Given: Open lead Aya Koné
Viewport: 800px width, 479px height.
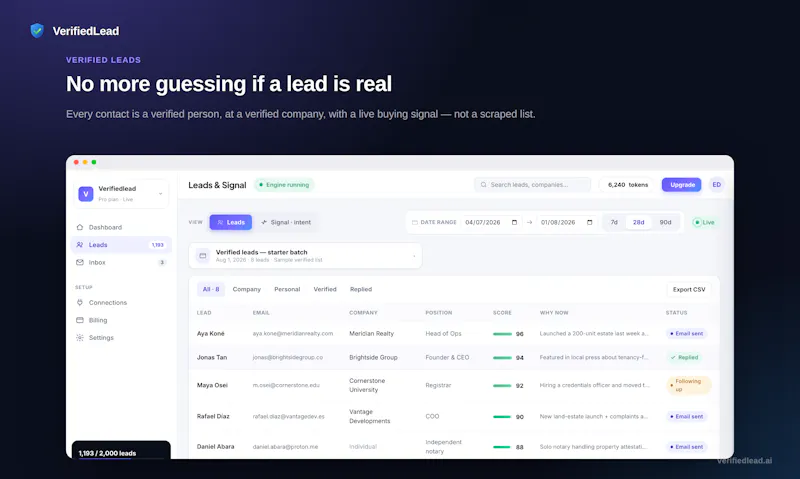Looking at the screenshot, I should pyautogui.click(x=211, y=334).
